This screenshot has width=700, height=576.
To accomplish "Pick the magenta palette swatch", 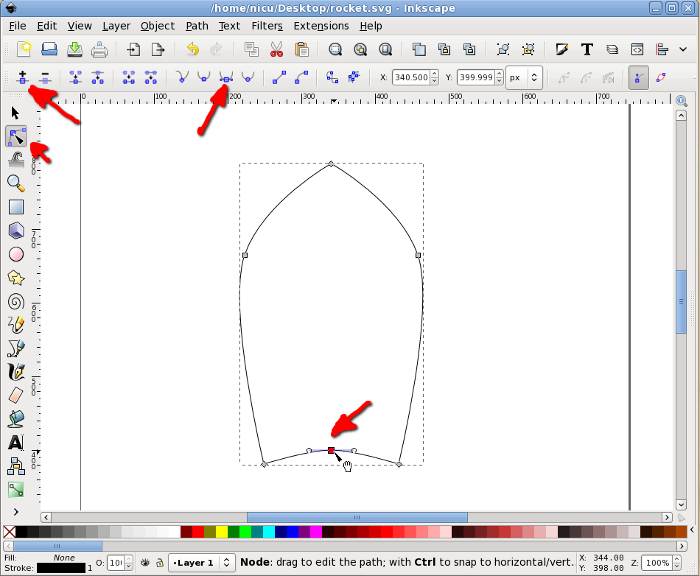I will coord(316,532).
